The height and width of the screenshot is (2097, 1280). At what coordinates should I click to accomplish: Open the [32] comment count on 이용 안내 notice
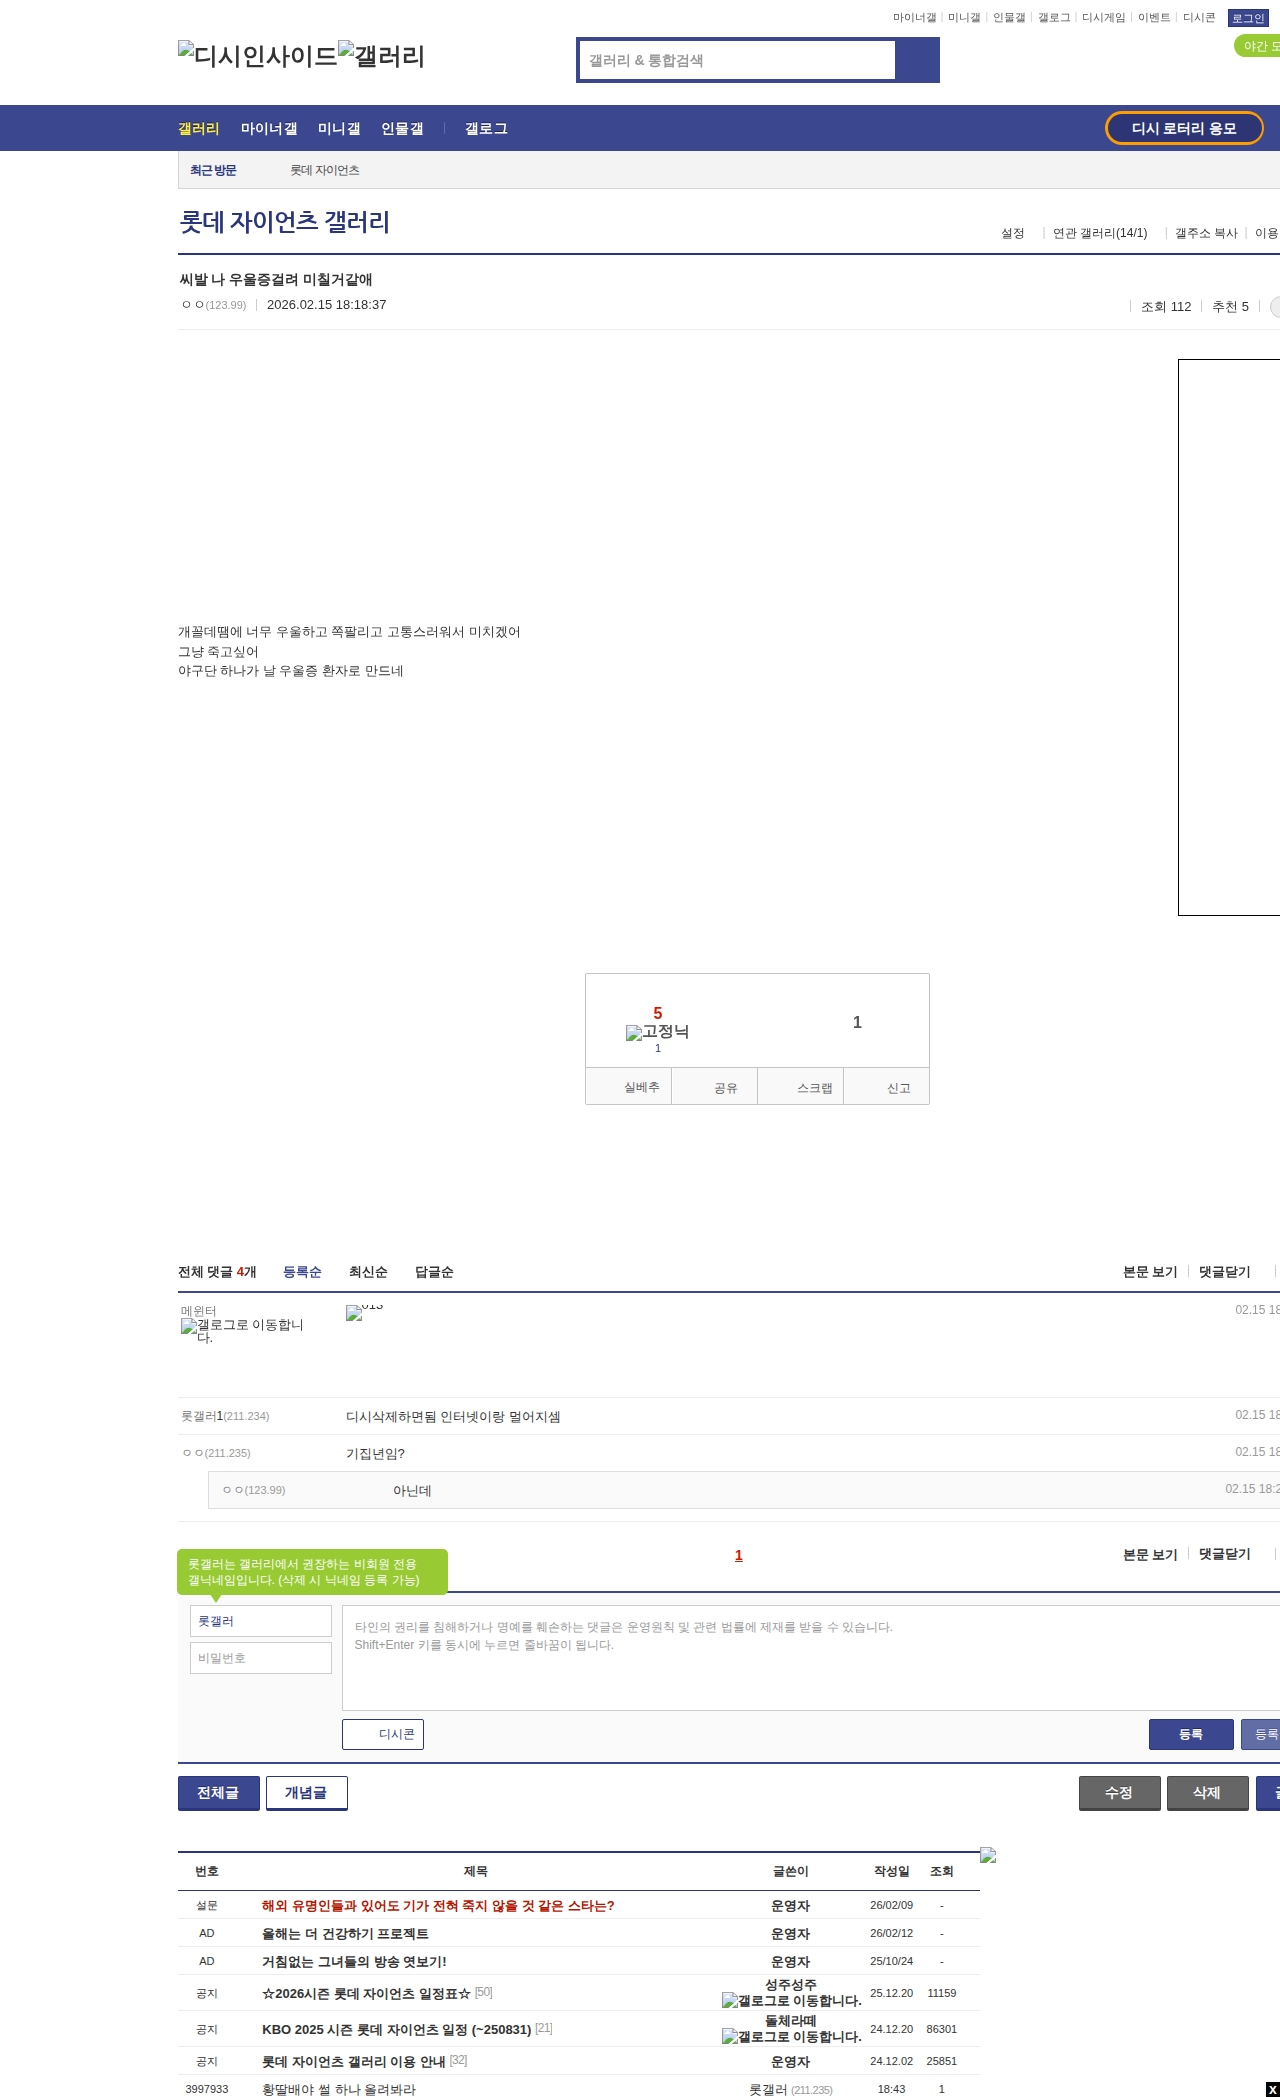click(x=458, y=2060)
